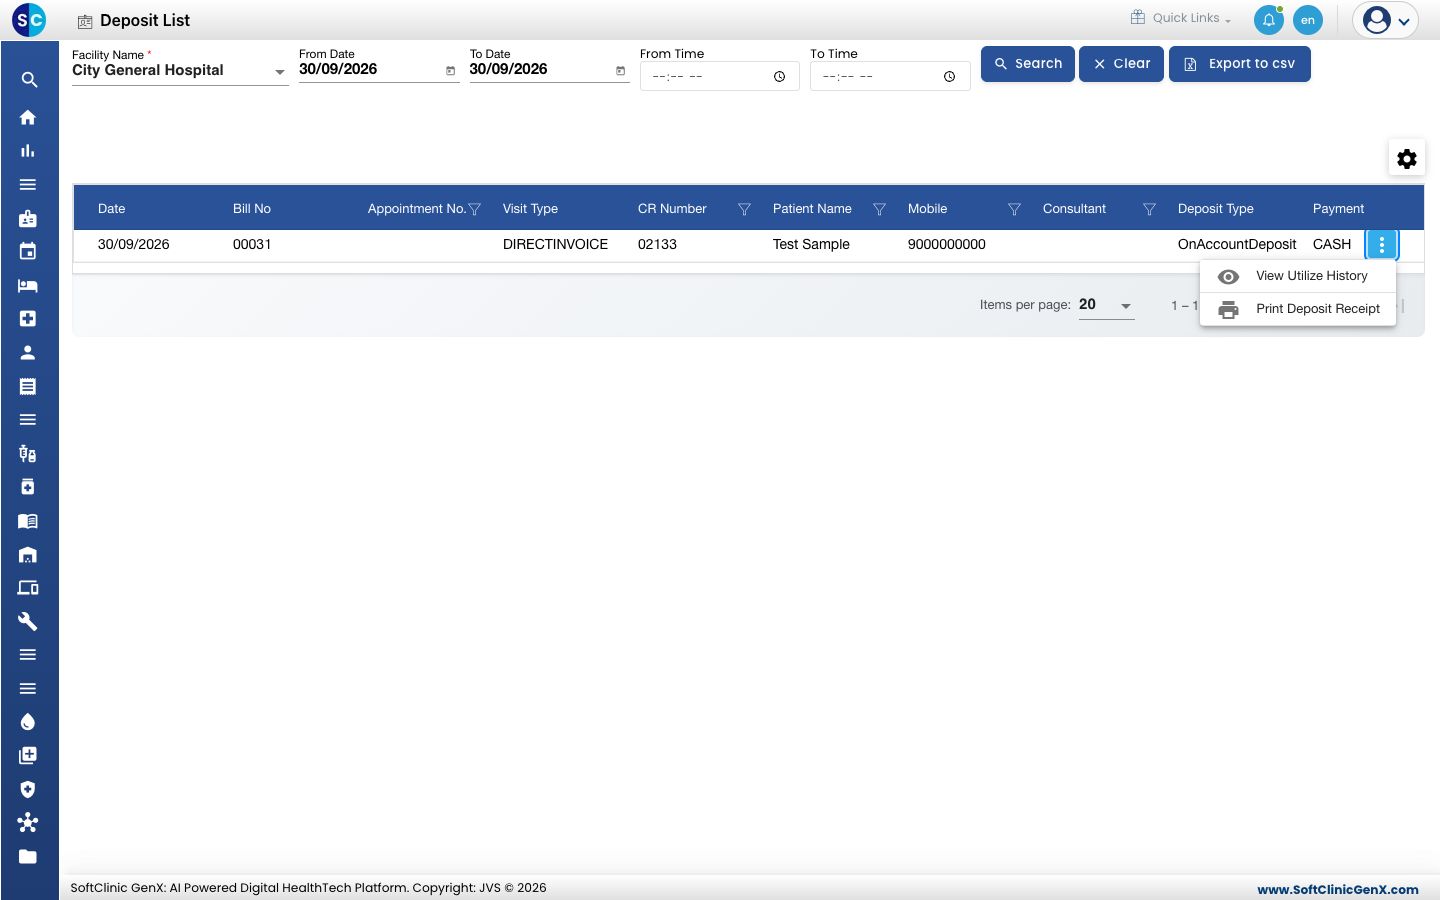1440x900 pixels.
Task: Open the warehouse store icon in sidebar
Action: (x=28, y=555)
